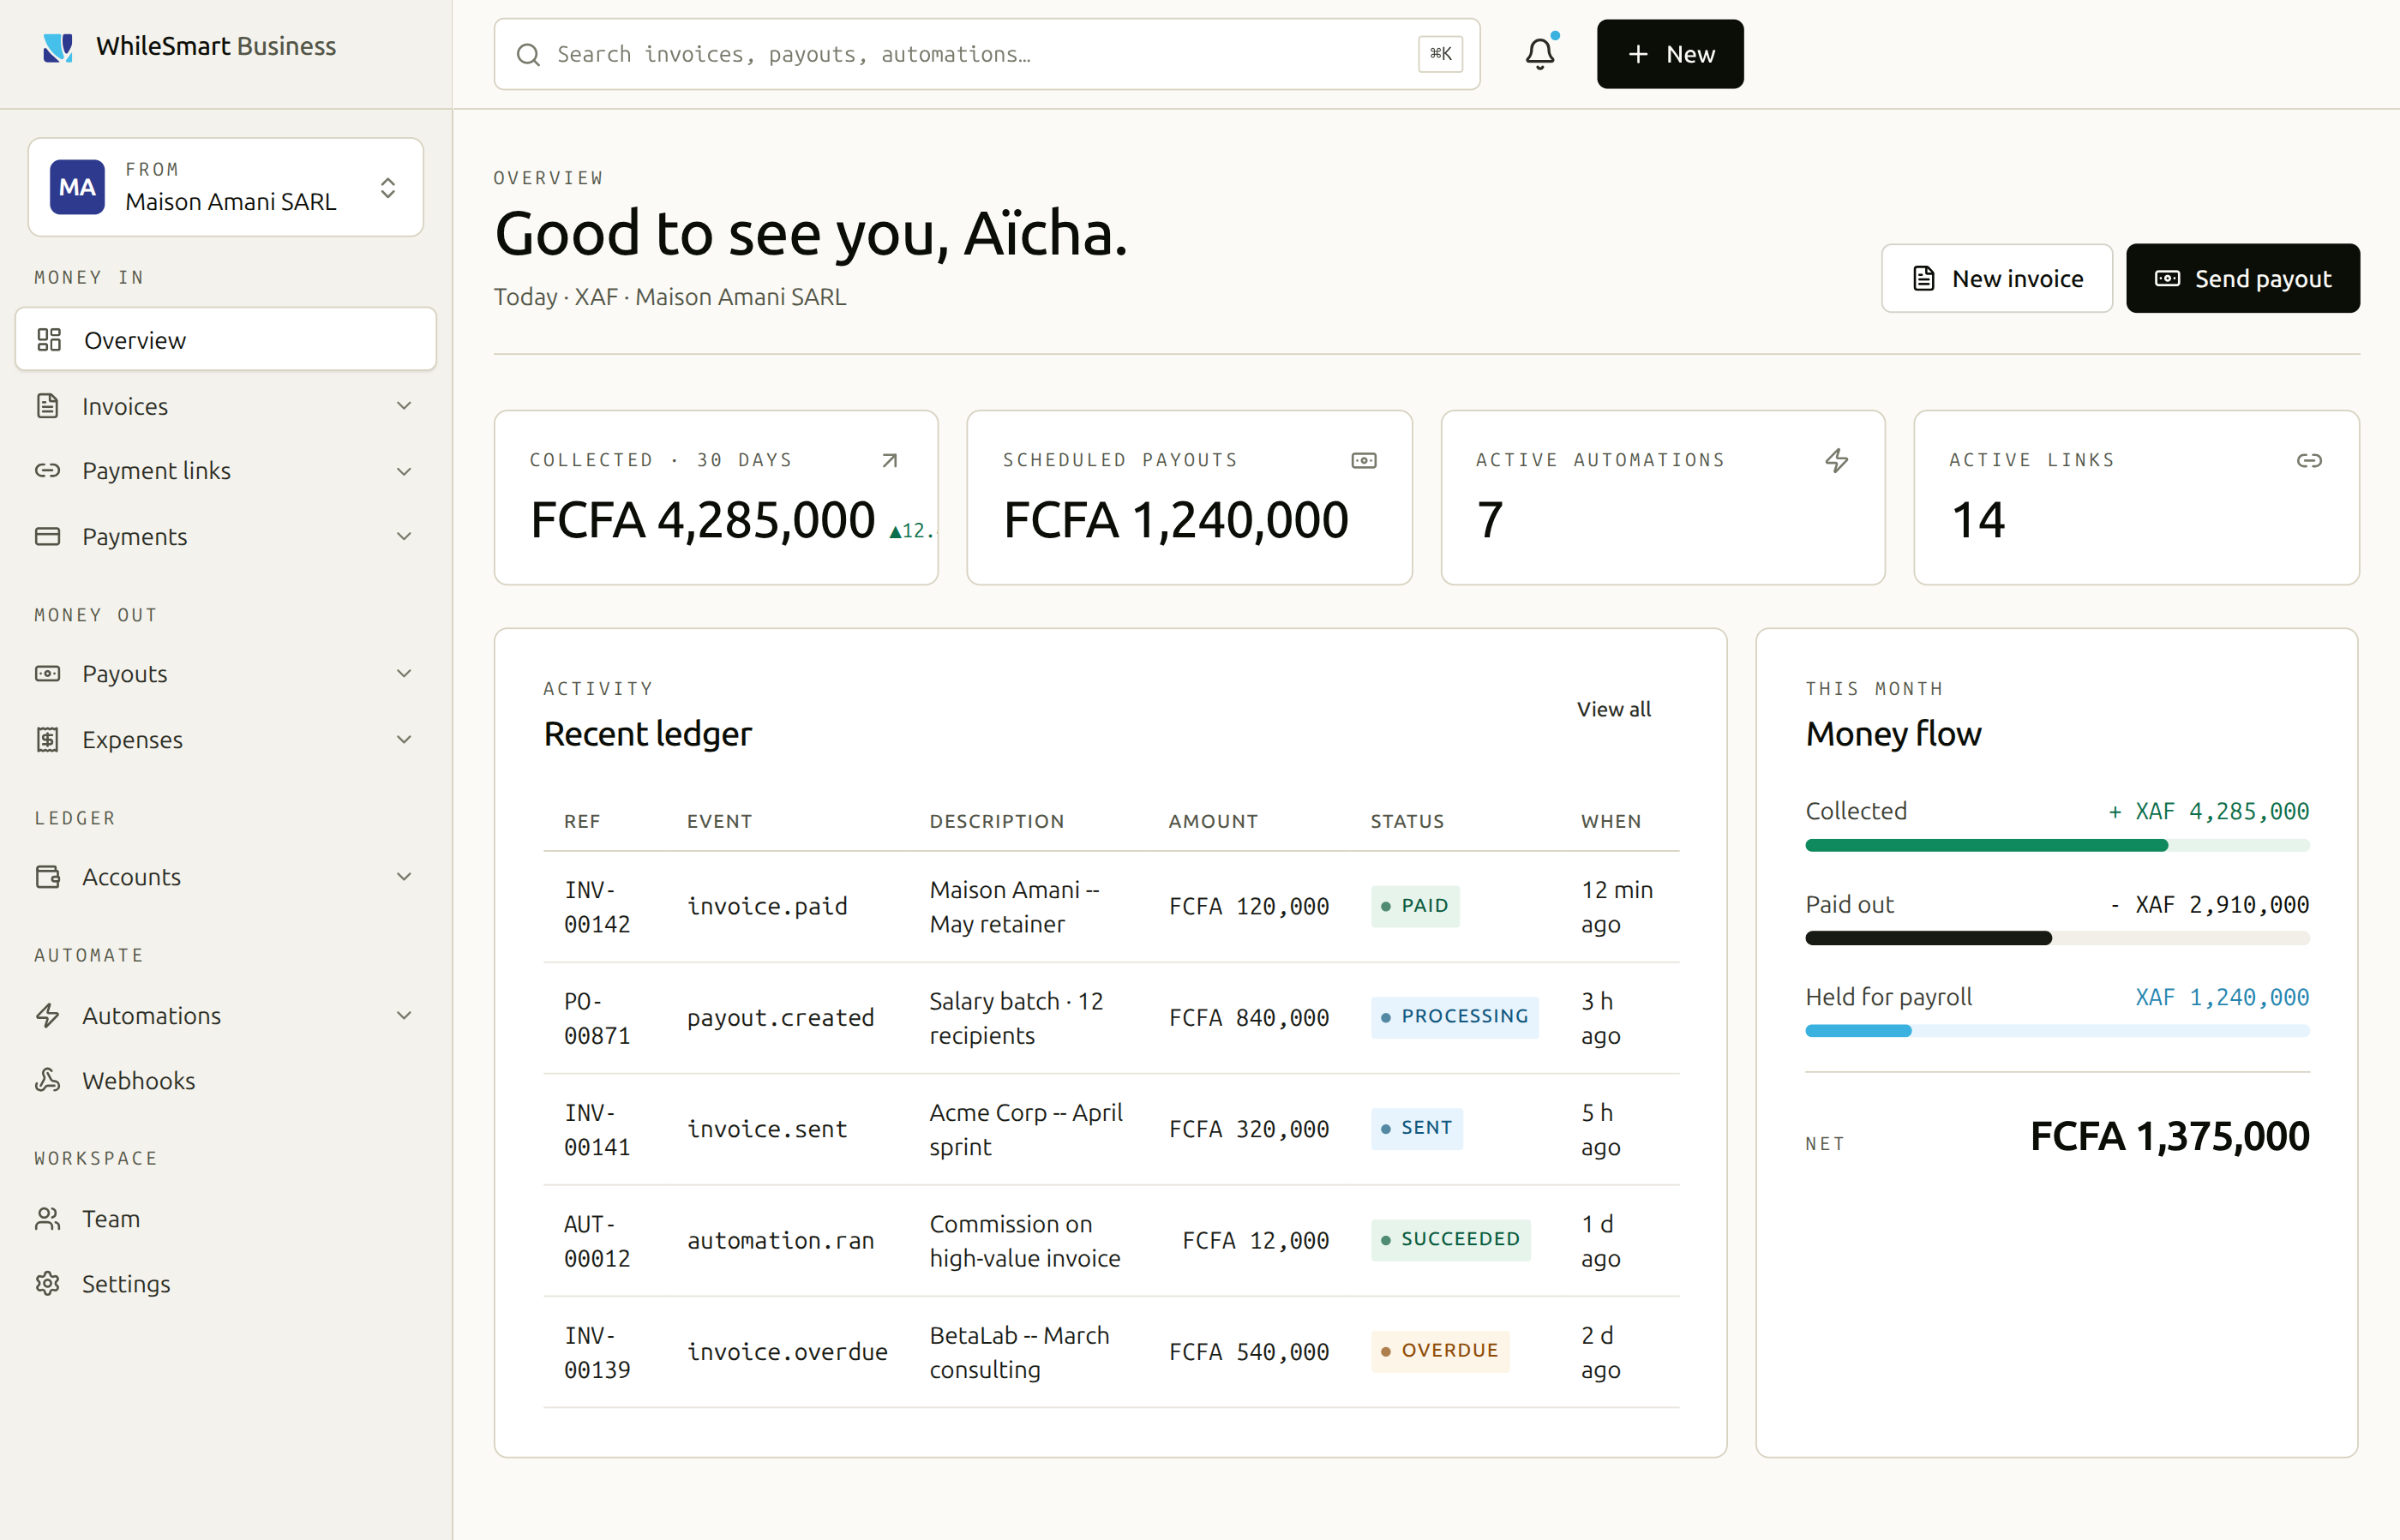Click the PROCESSING status badge

point(1455,1017)
